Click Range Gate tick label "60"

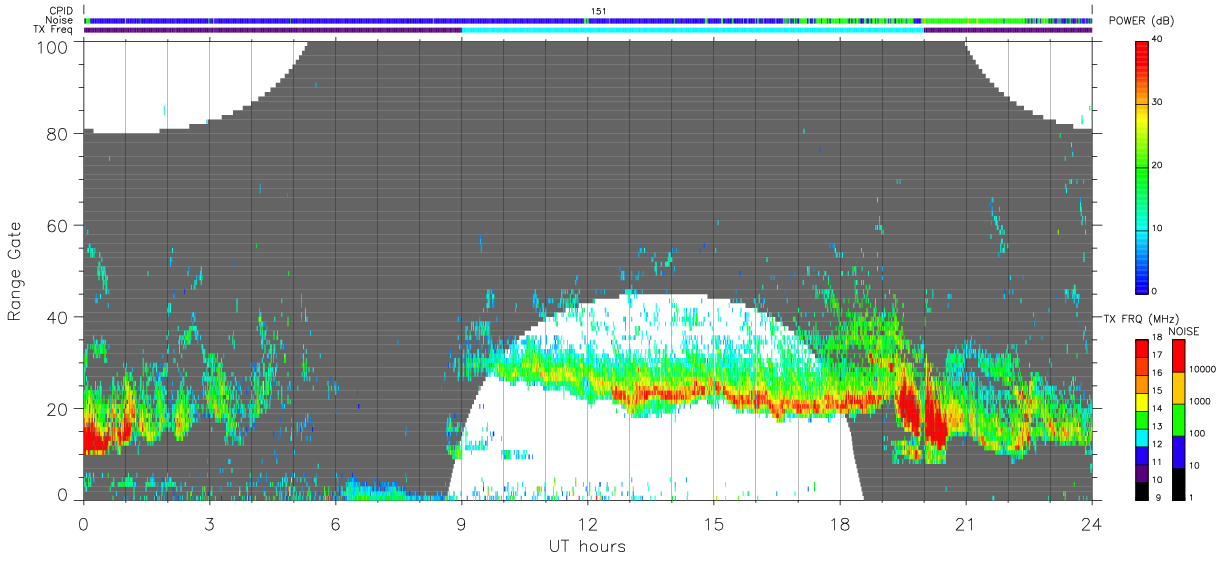[x=60, y=226]
